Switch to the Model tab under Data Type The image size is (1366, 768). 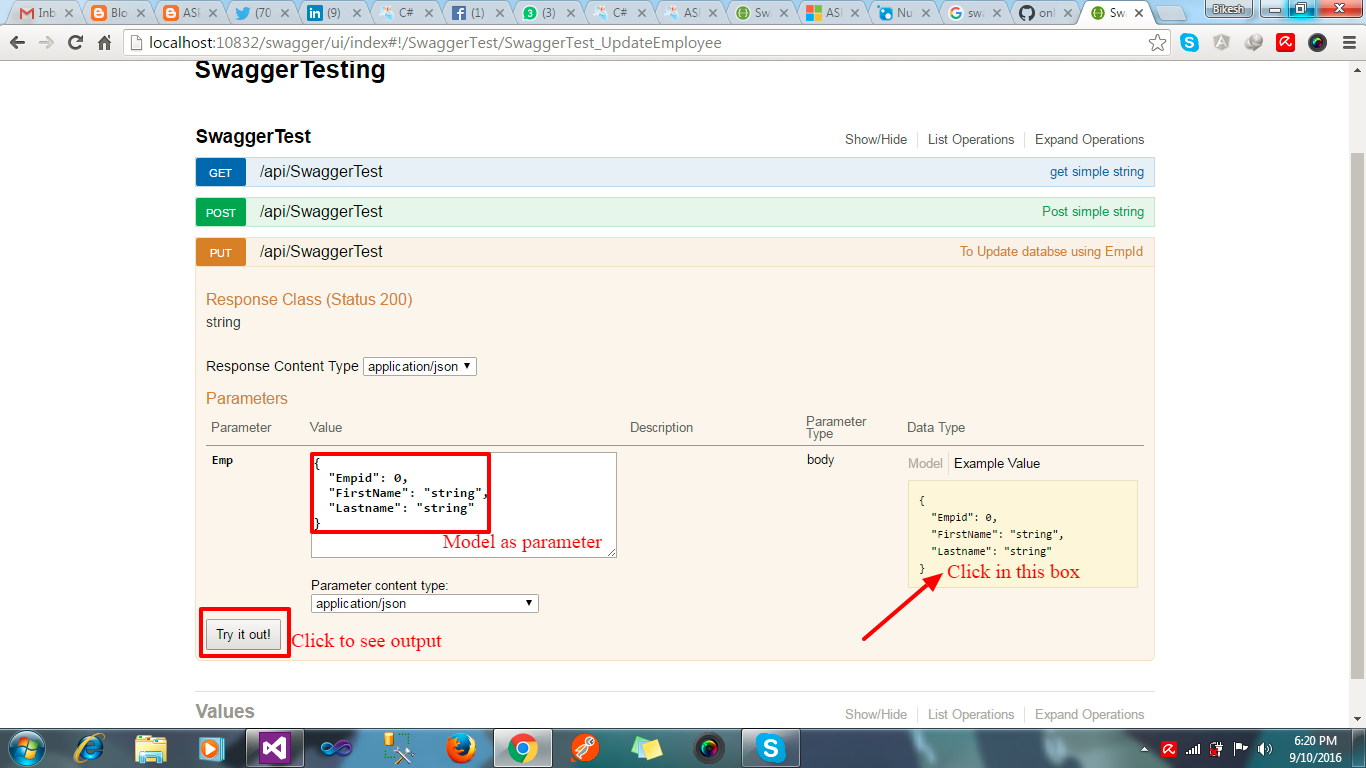click(925, 463)
